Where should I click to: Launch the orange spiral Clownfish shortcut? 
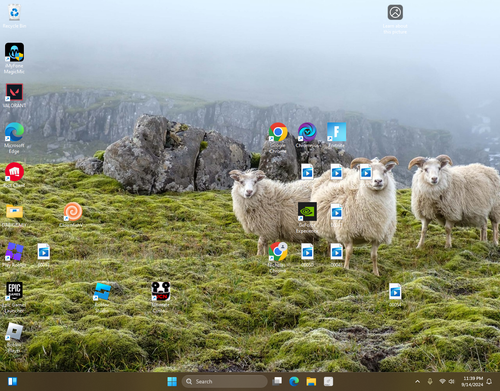(73, 212)
